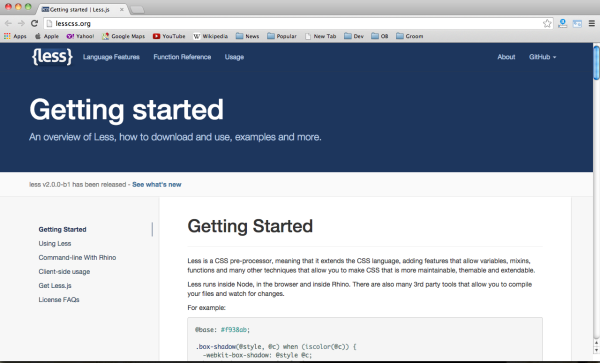
Task: Click the 'For example:' text
Action: (x=207, y=308)
